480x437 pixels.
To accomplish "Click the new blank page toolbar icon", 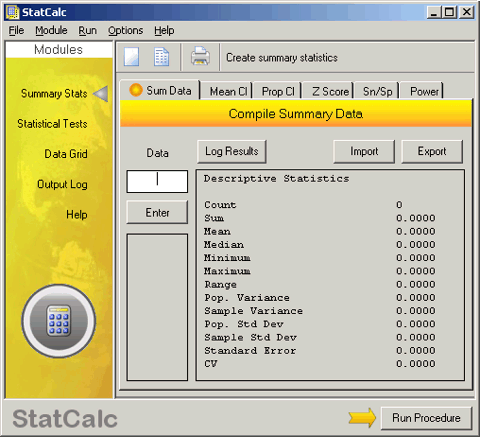I will [x=131, y=57].
